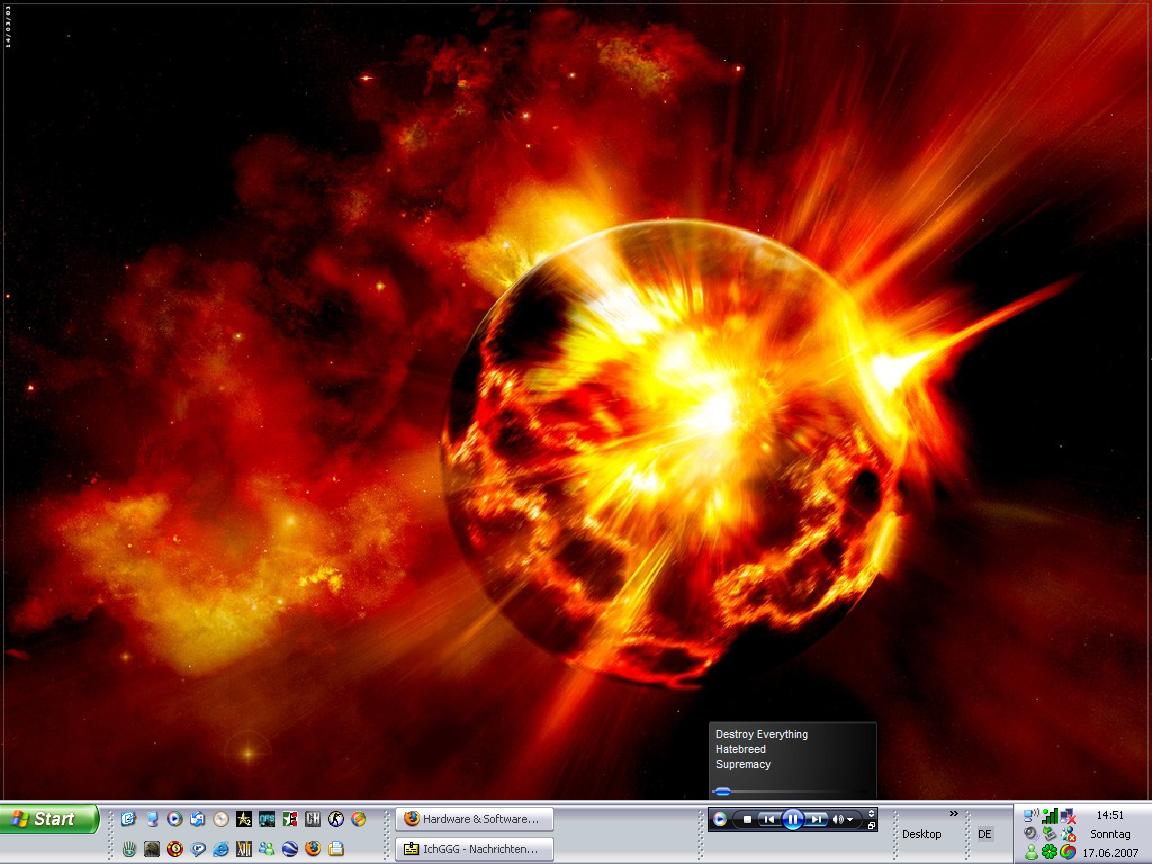Open Google Earth from quick launch
Image resolution: width=1152 pixels, height=864 pixels.
click(290, 849)
